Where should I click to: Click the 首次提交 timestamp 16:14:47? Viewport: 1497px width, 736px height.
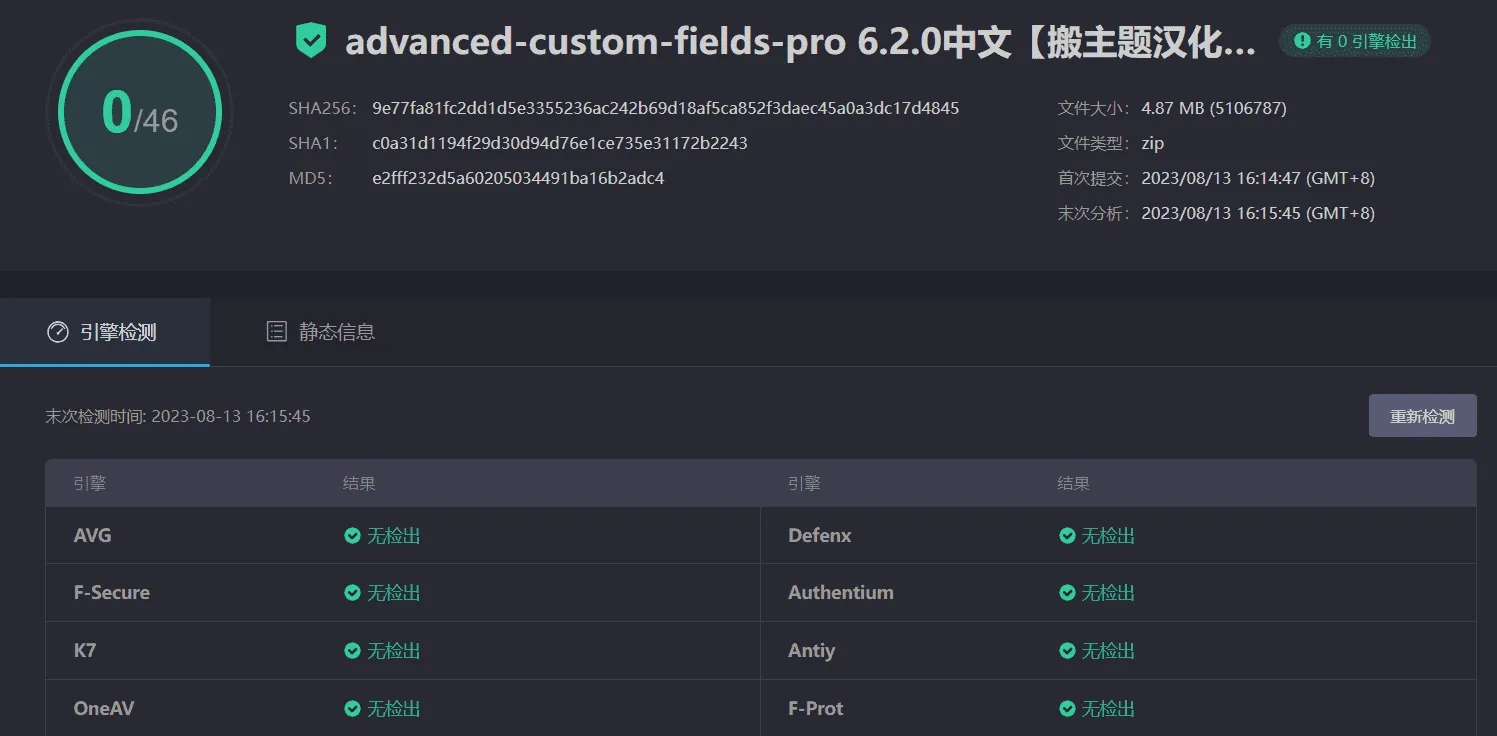(1258, 178)
